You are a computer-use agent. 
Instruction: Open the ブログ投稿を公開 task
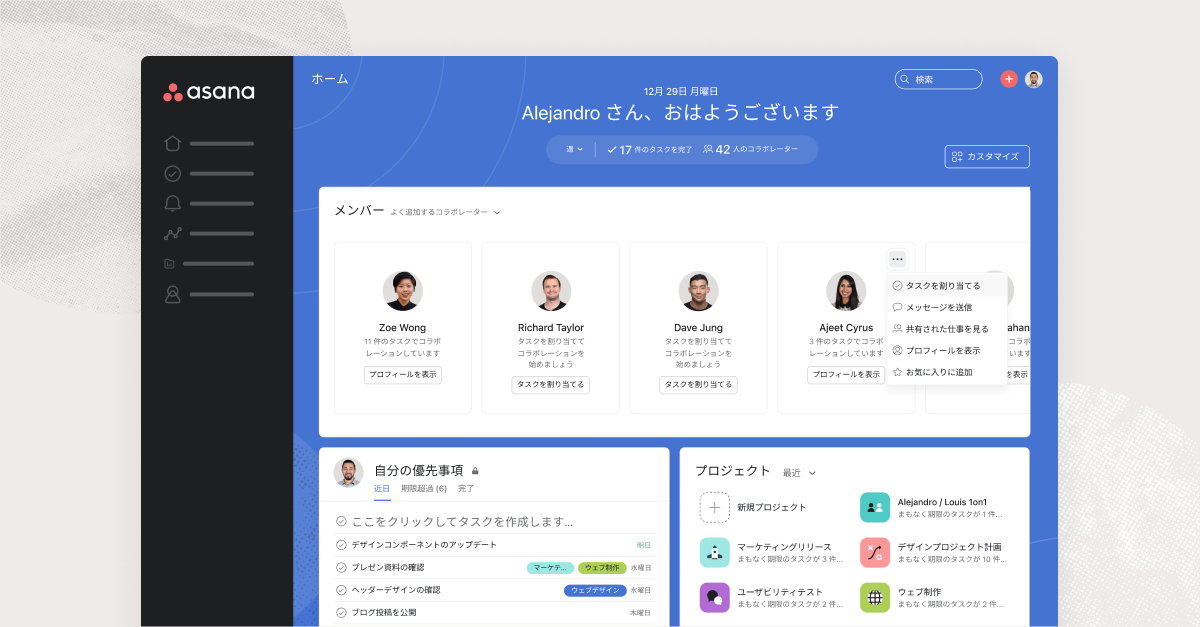click(x=384, y=612)
